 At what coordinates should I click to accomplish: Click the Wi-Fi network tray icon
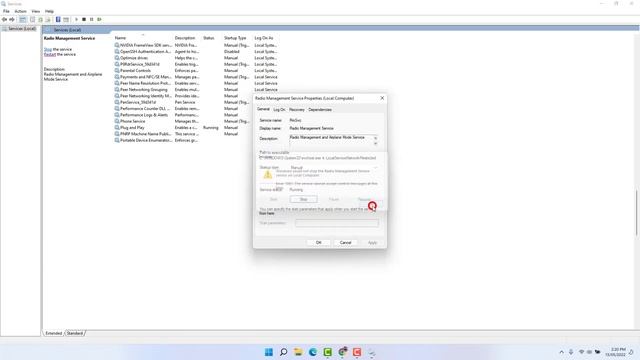tap(581, 352)
